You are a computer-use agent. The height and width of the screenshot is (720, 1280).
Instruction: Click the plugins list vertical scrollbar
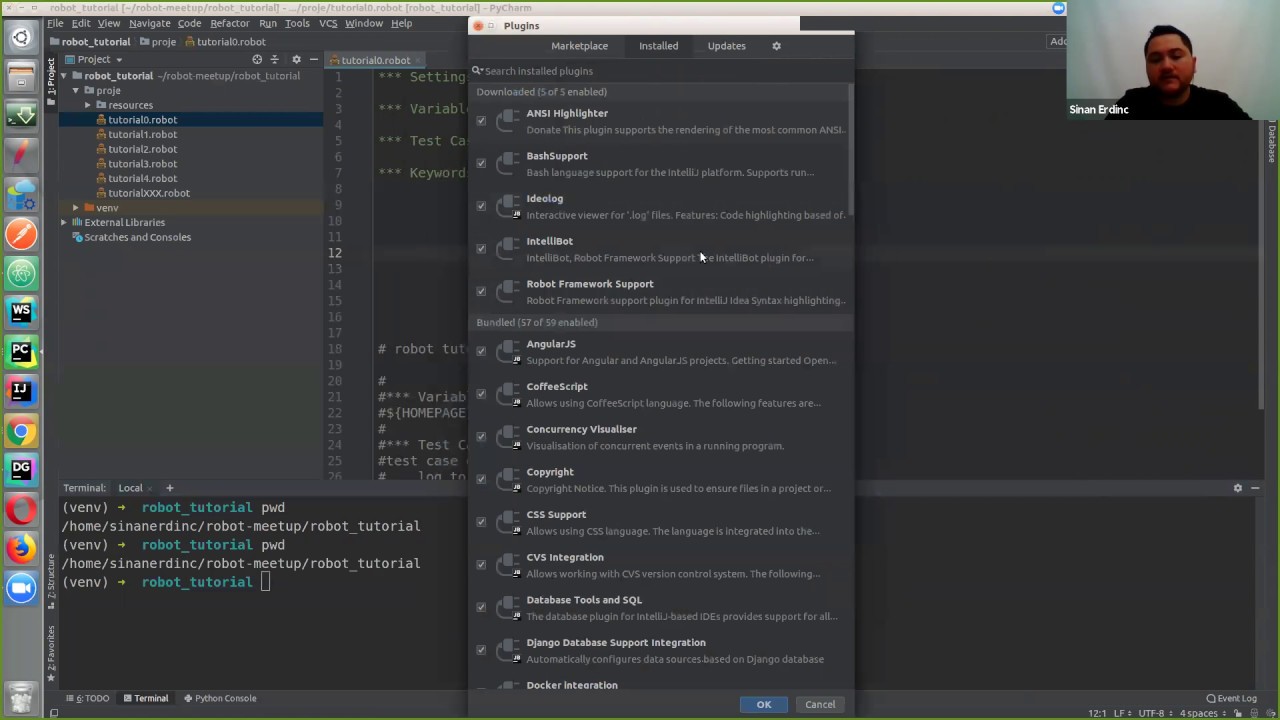[850, 150]
